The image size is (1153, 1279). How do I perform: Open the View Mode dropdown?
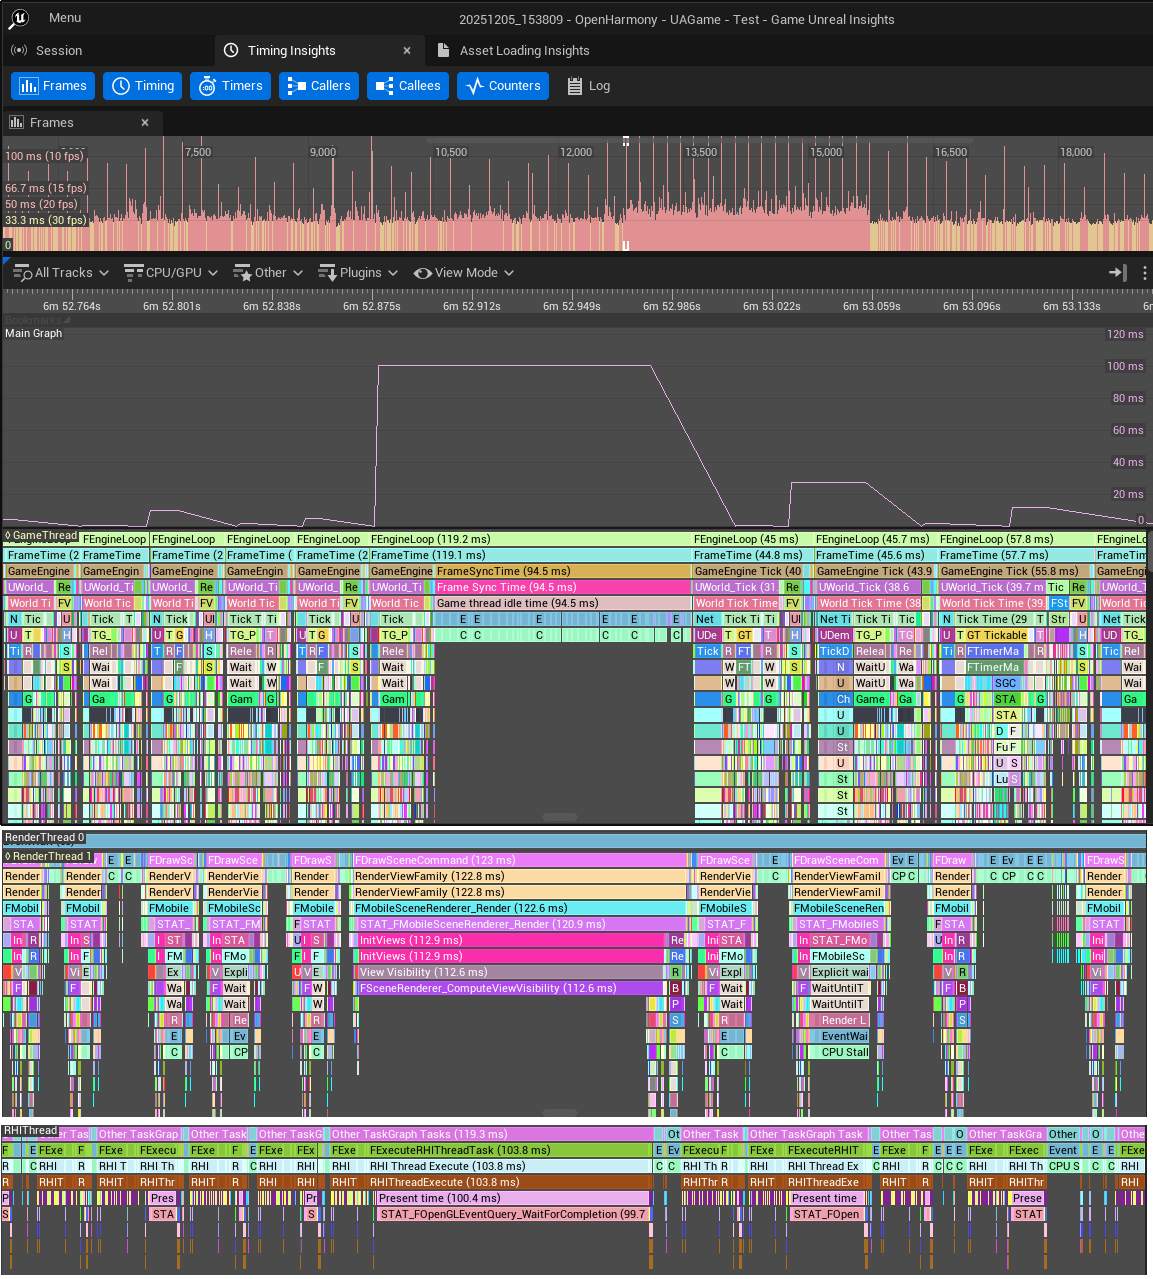[464, 273]
